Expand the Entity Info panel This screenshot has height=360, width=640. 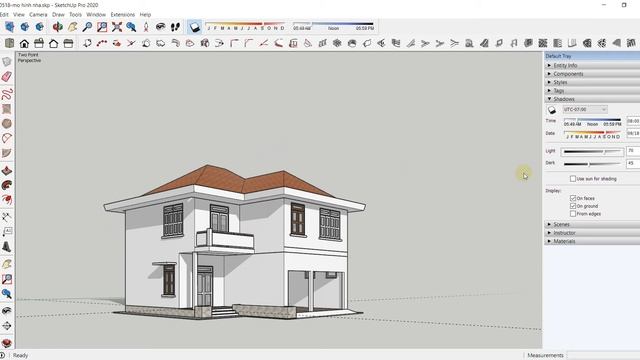pyautogui.click(x=592, y=65)
